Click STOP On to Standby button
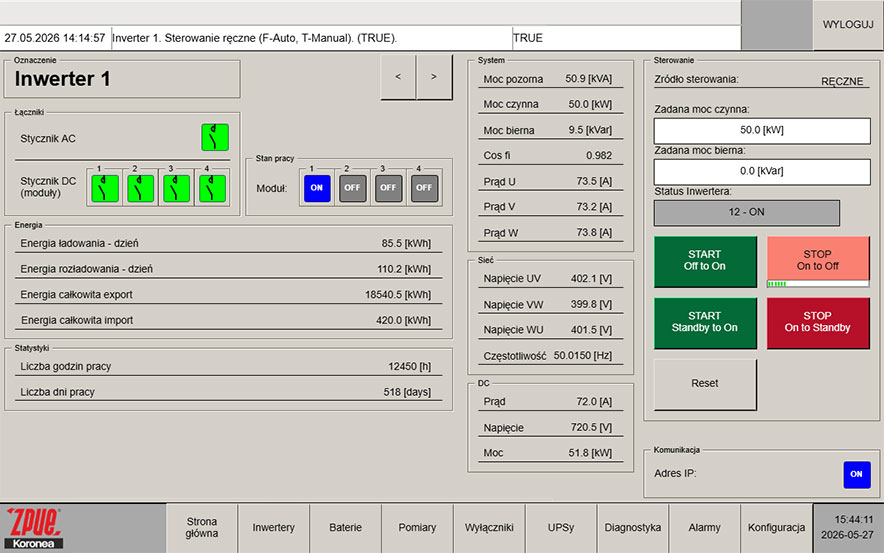 817,322
